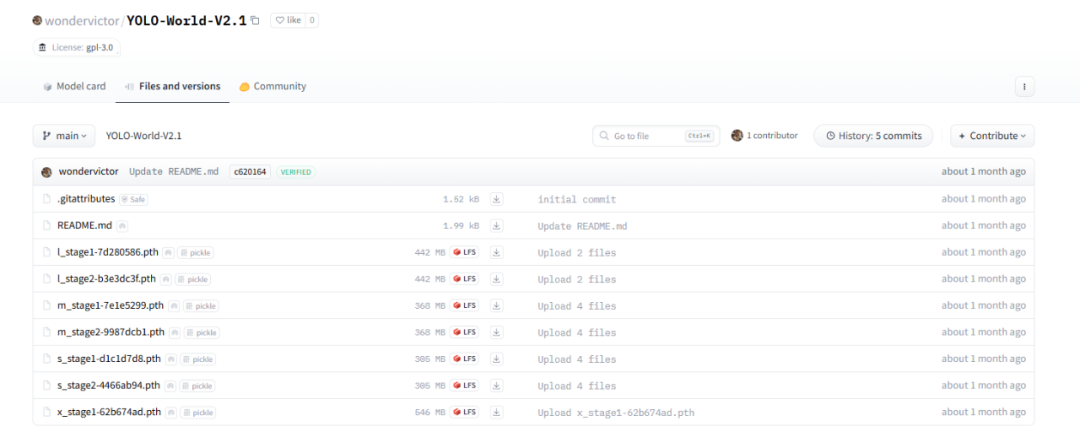Open the m_stage2-9987dcb1.pth file

111,332
